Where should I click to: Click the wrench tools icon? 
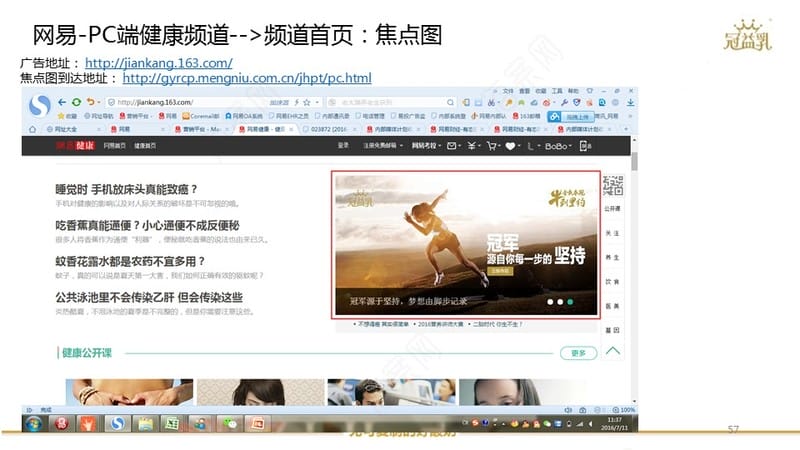pyautogui.click(x=564, y=102)
